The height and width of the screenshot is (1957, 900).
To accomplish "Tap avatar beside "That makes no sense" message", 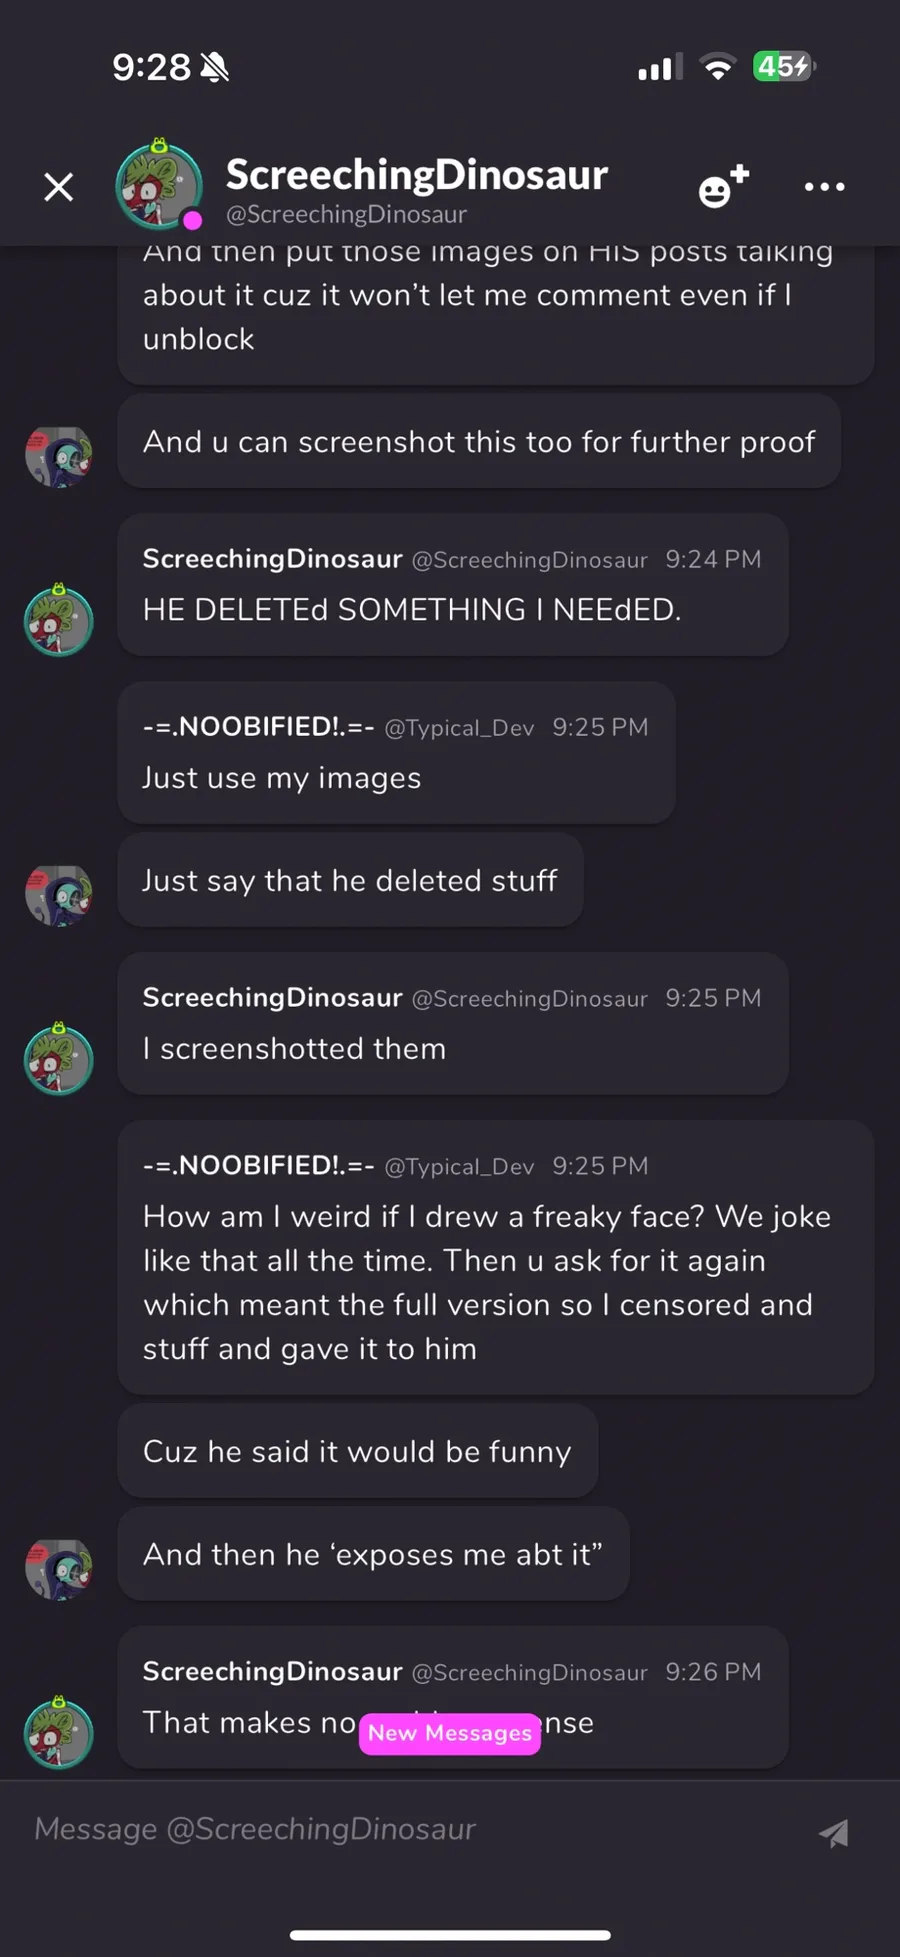I will (59, 1733).
